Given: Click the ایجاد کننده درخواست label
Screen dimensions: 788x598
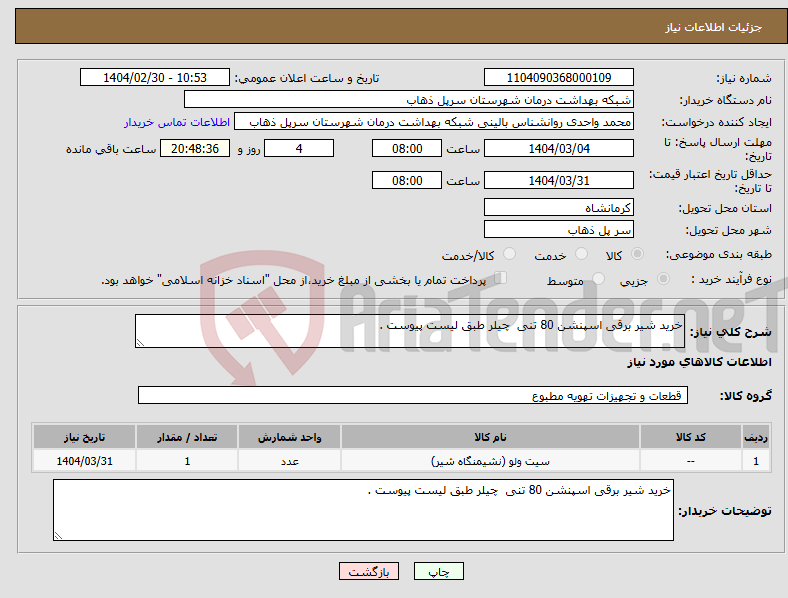Looking at the screenshot, I should point(717,122).
